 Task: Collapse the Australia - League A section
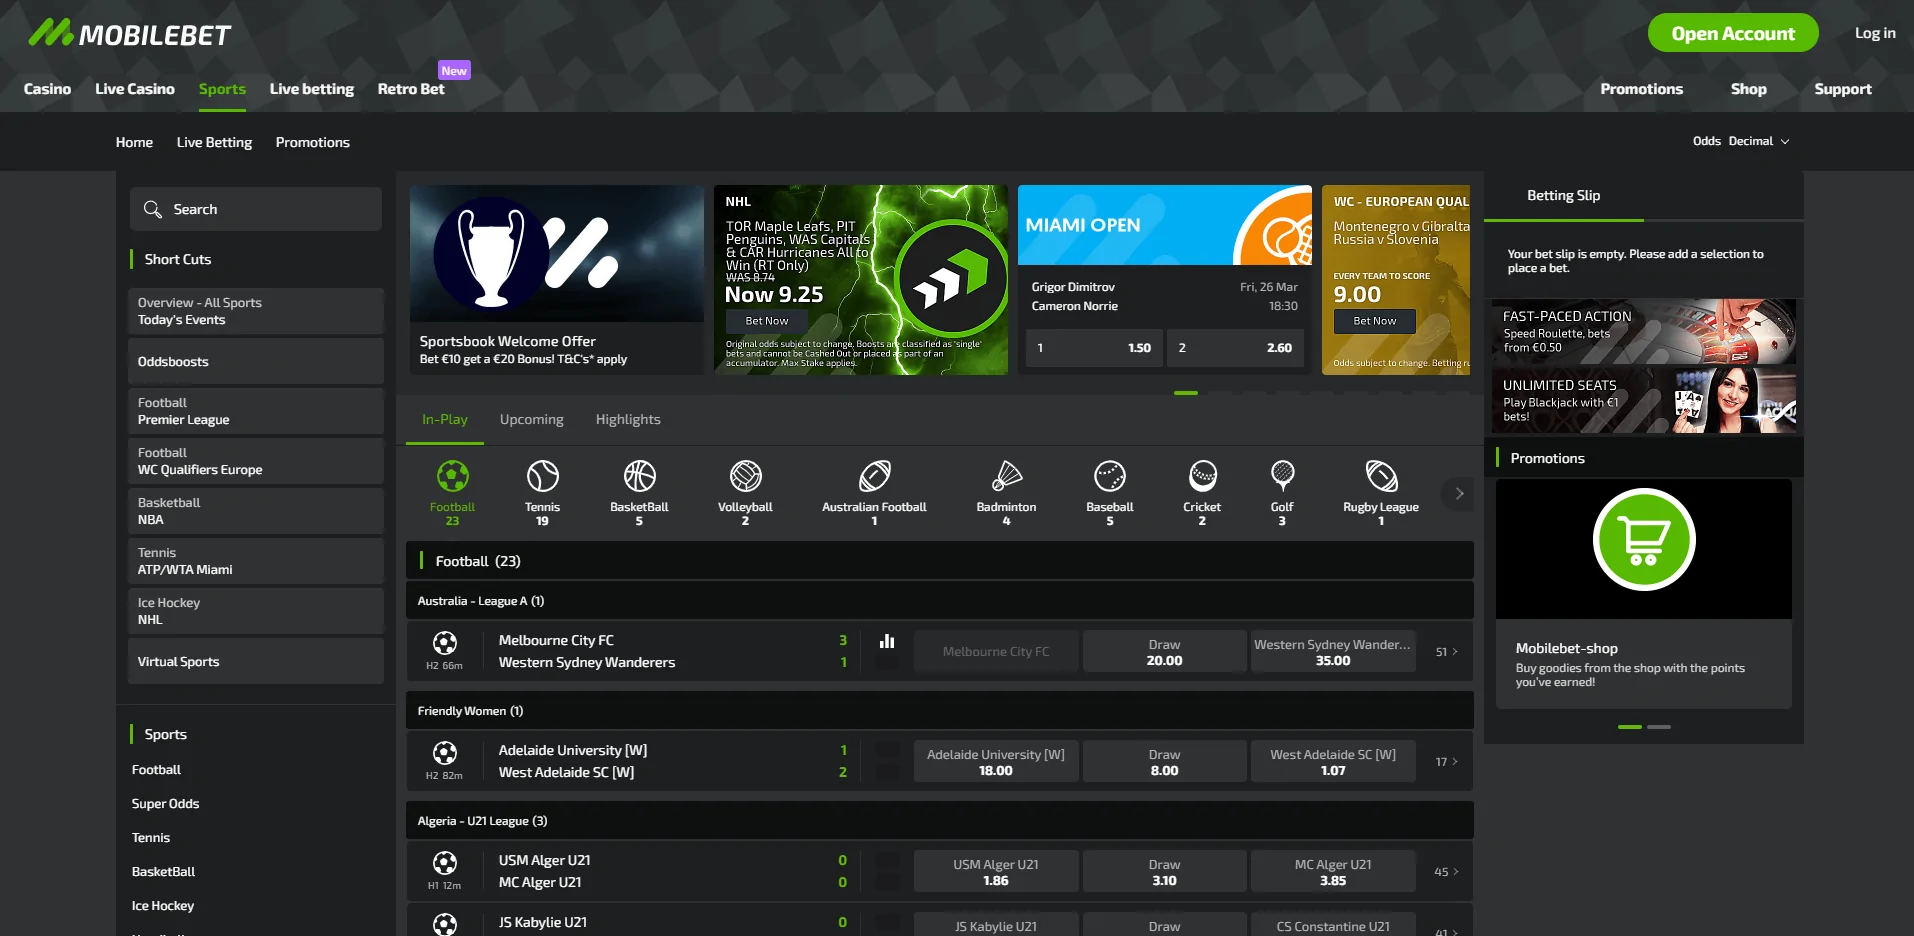(x=940, y=601)
